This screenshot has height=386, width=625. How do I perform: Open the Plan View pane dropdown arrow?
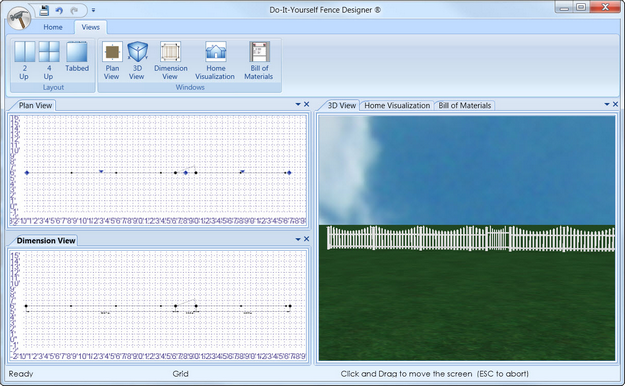(298, 104)
